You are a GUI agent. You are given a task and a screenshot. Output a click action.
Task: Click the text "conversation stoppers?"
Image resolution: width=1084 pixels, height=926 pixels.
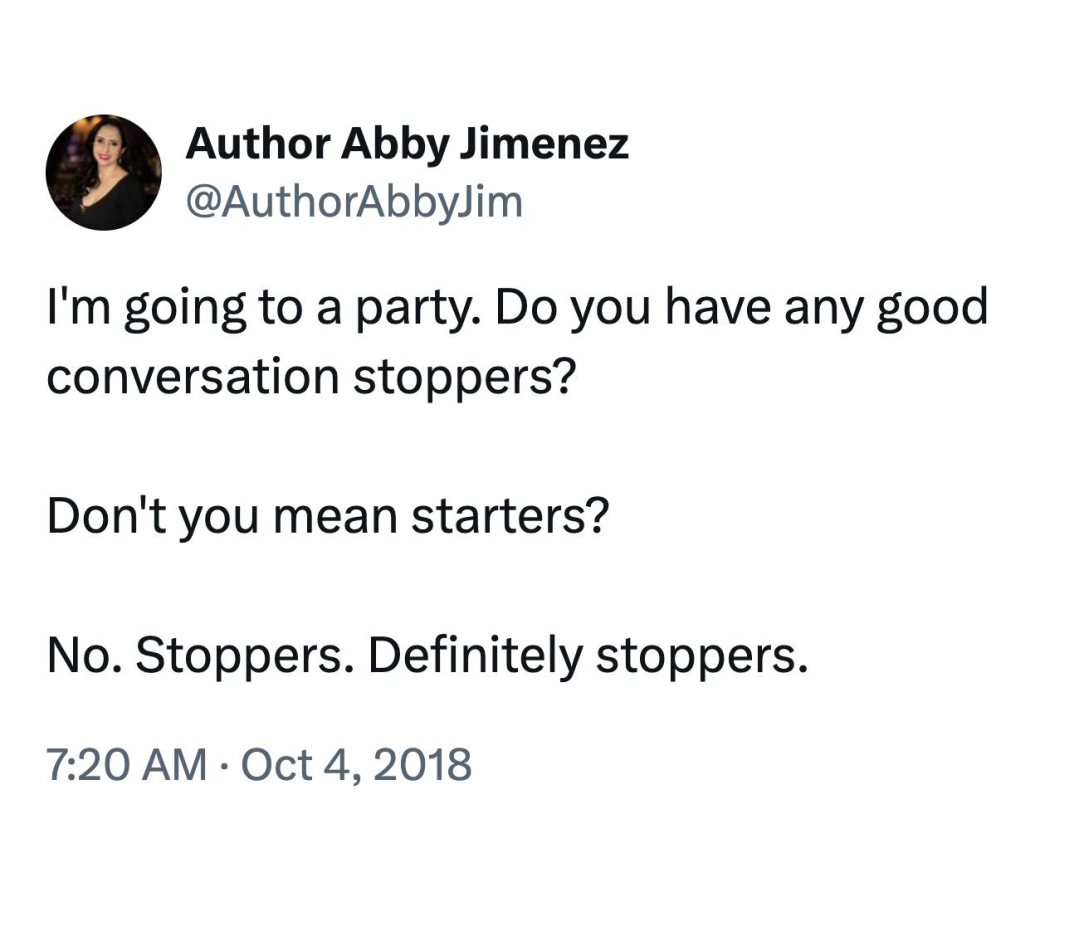311,377
